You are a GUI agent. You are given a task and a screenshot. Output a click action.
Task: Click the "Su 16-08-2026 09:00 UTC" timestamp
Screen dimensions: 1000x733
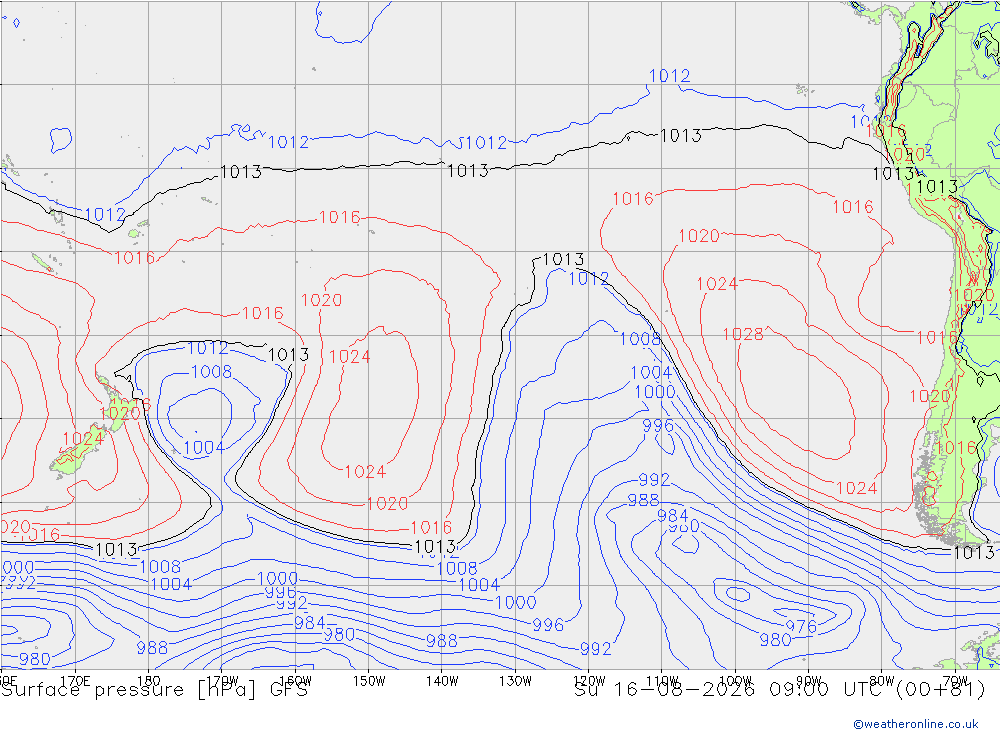pos(731,690)
